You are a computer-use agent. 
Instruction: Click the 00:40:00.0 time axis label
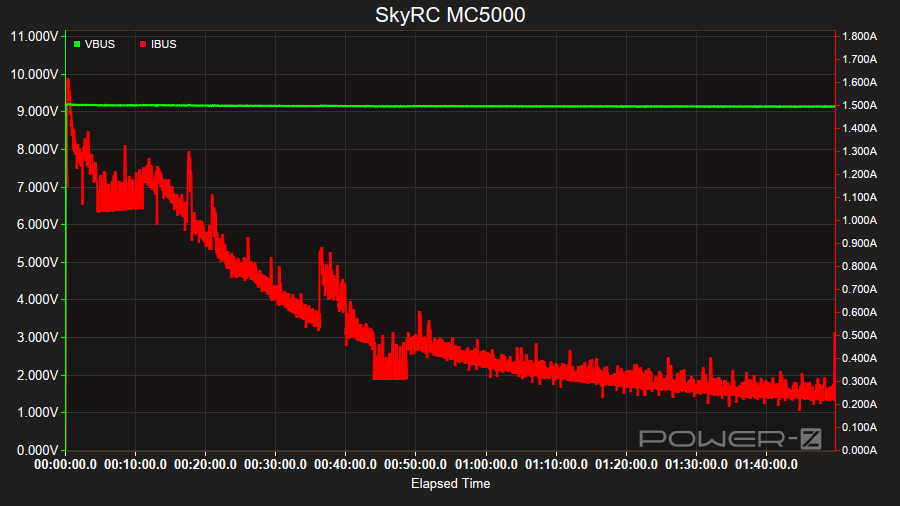(346, 465)
